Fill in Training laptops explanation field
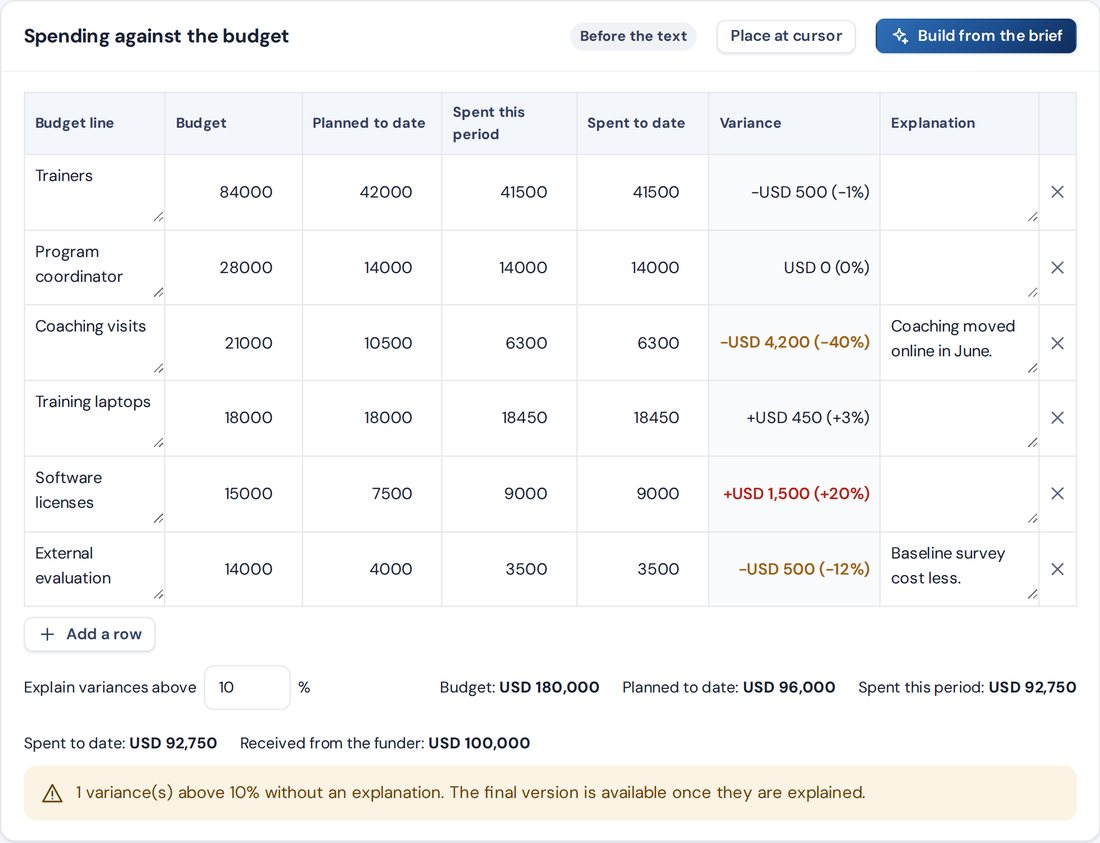The height and width of the screenshot is (843, 1100). tap(959, 418)
